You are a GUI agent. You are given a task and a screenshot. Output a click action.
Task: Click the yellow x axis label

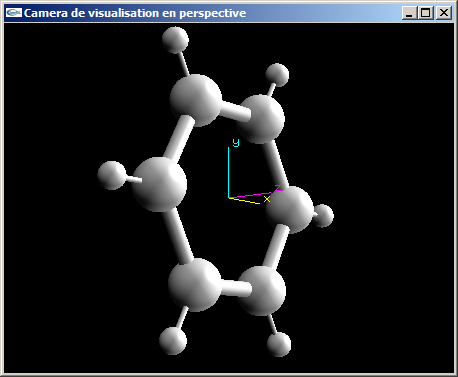[267, 199]
